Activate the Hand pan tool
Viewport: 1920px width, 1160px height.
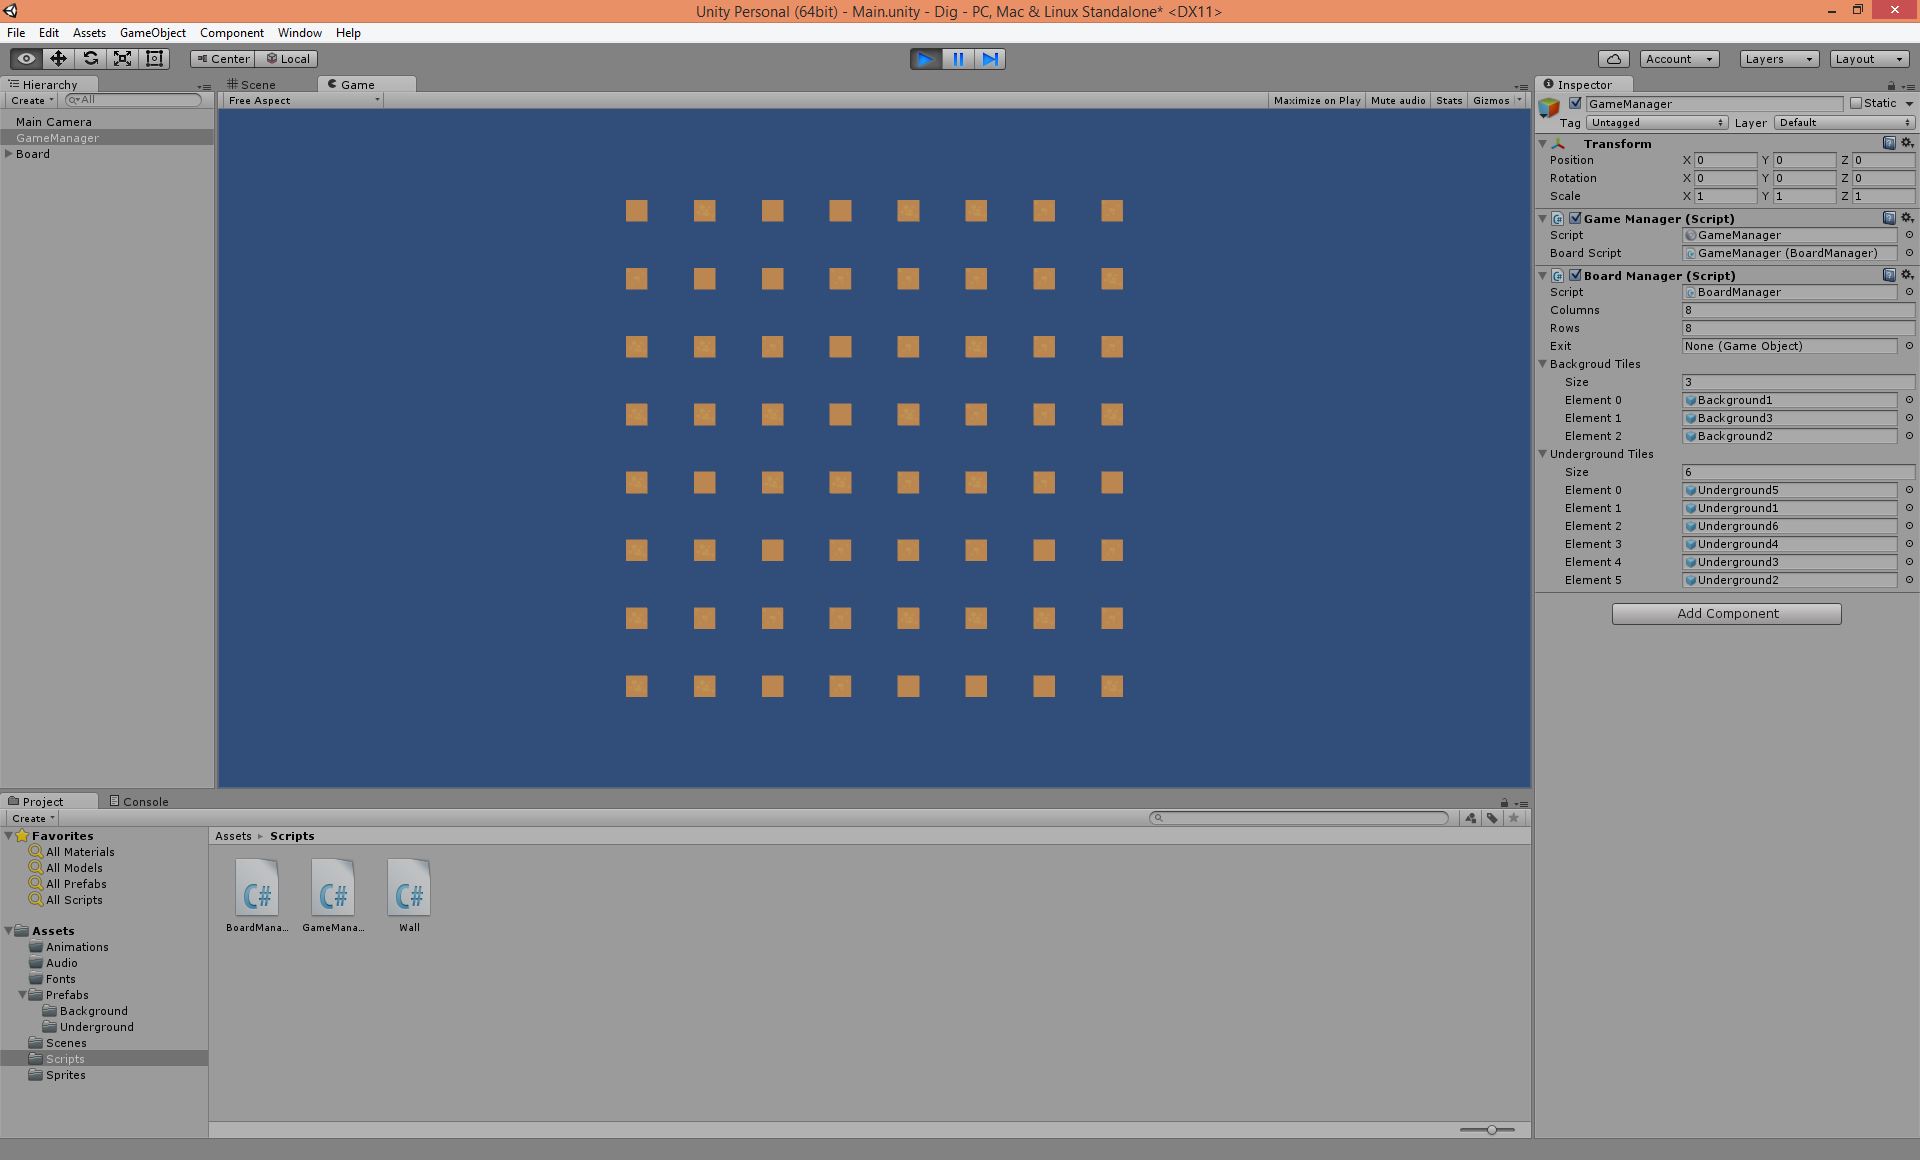click(x=25, y=58)
